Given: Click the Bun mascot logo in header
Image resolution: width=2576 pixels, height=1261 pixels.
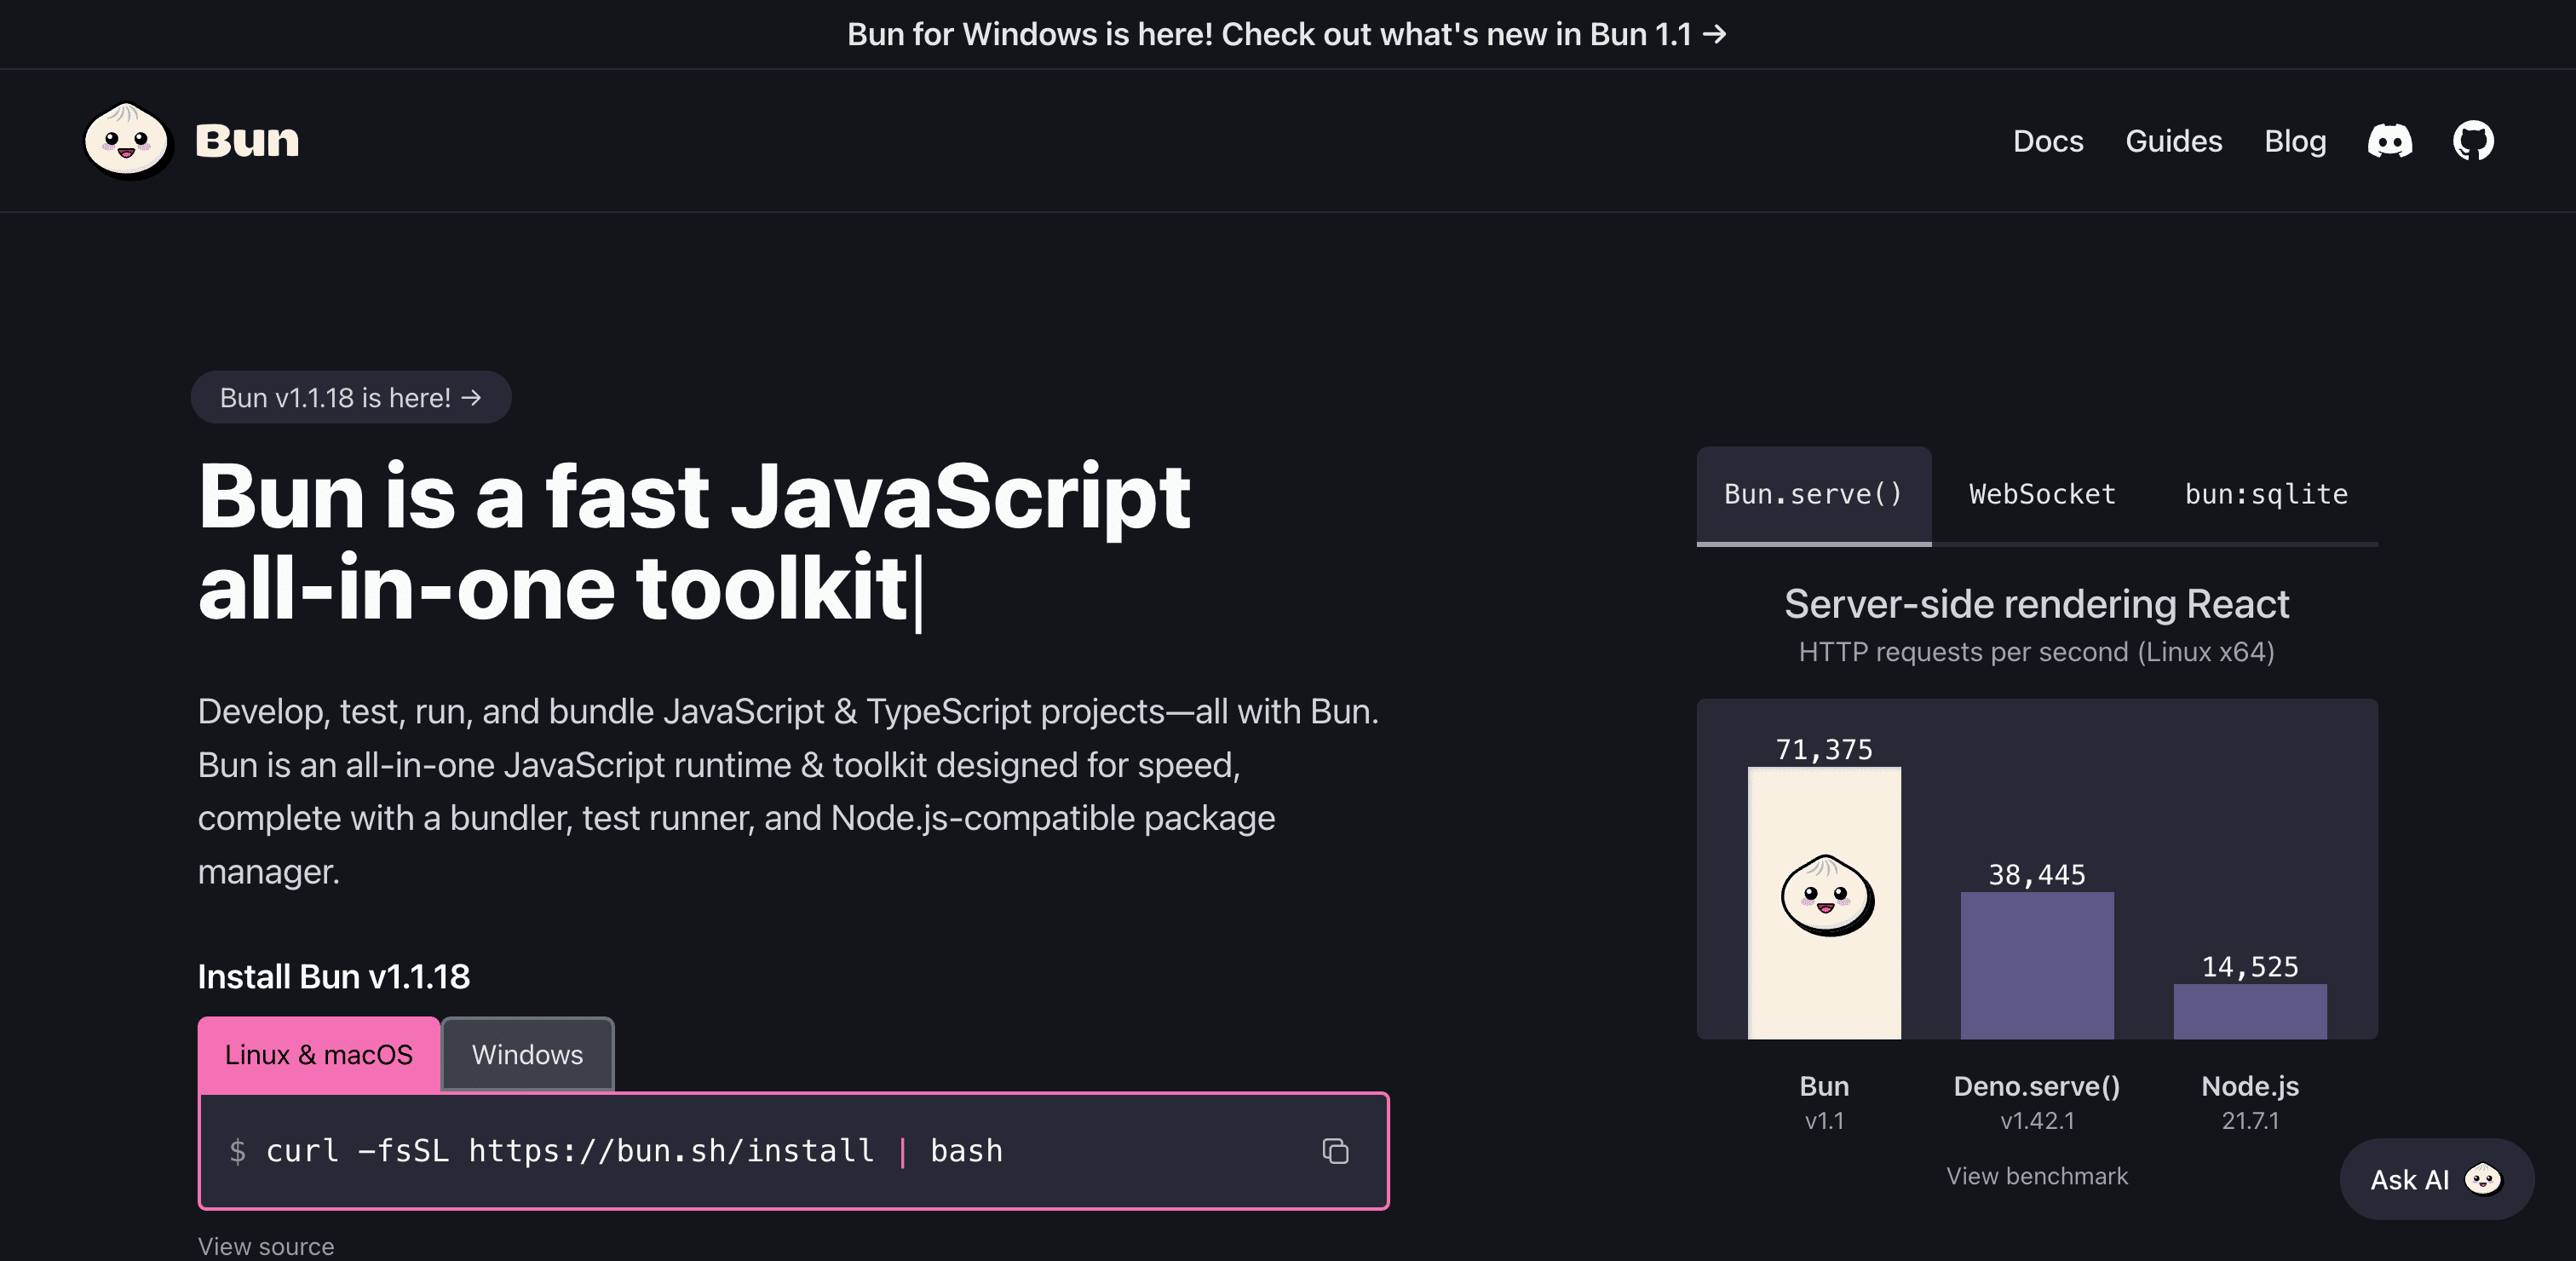Looking at the screenshot, I should tap(127, 141).
